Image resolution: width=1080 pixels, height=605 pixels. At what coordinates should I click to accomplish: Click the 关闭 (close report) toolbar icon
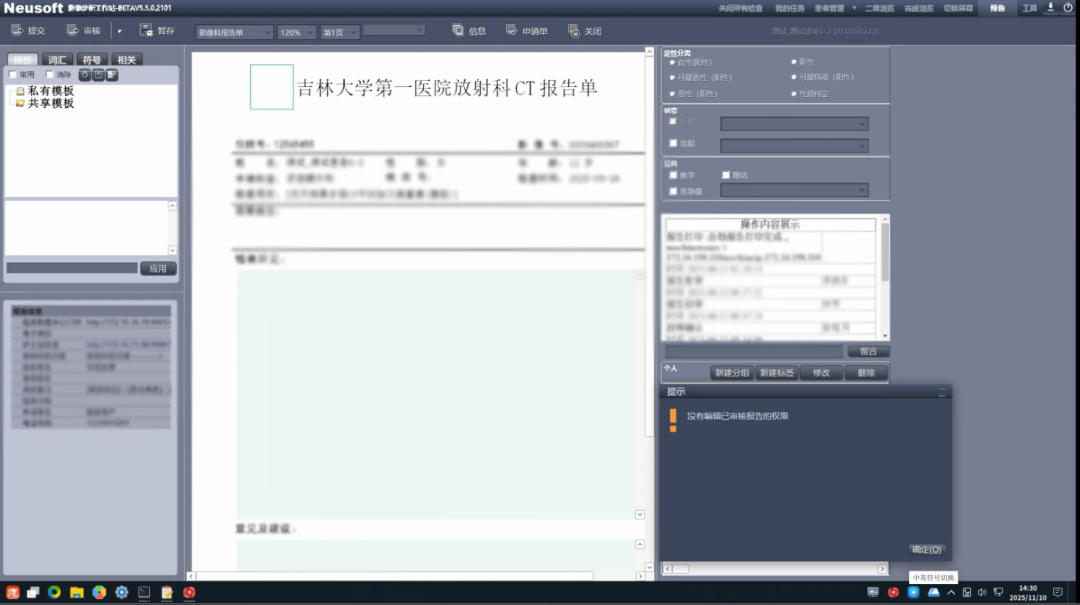583,30
